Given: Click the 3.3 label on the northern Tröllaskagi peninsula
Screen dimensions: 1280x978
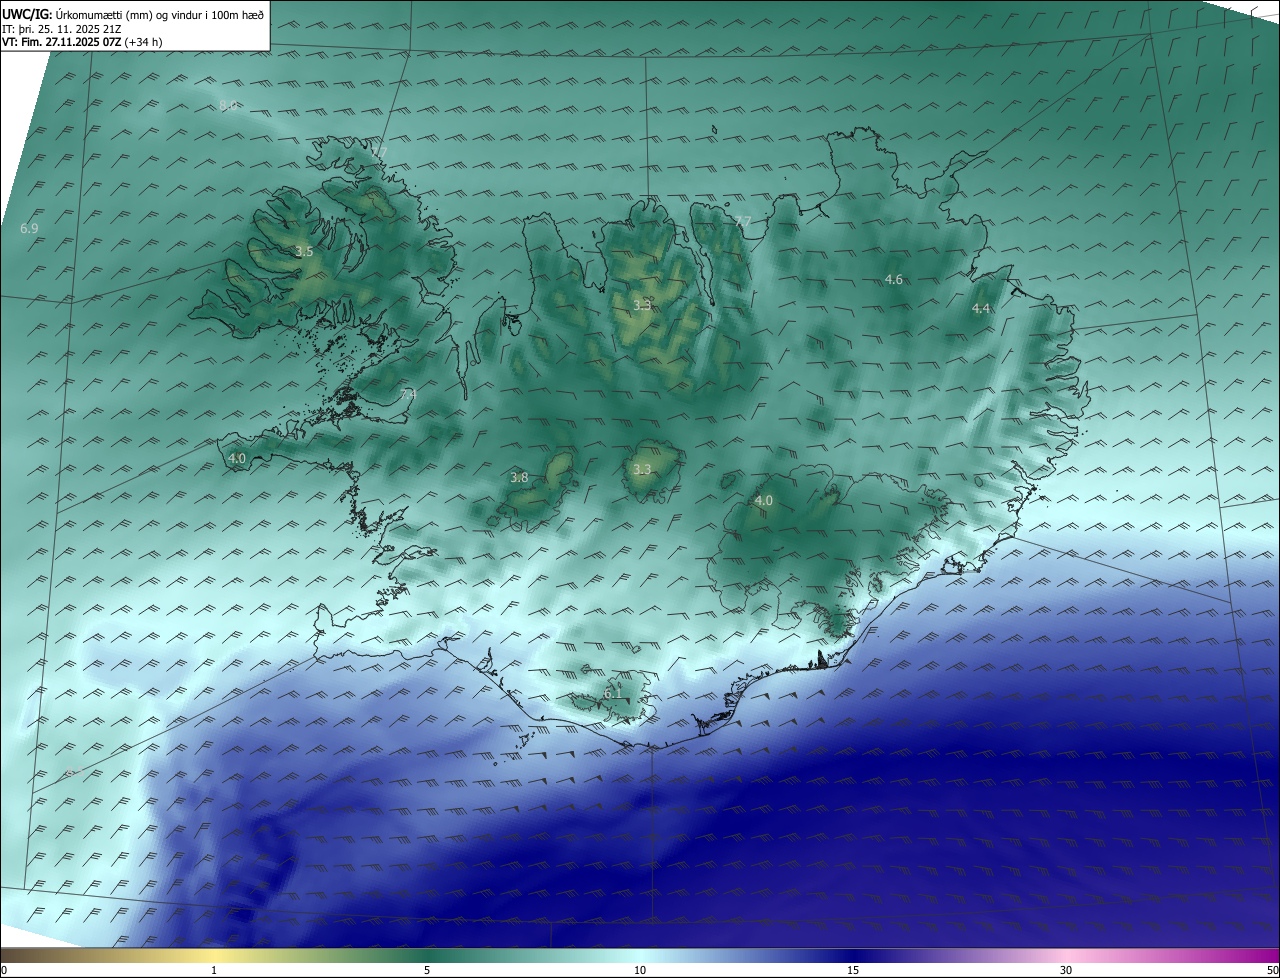Looking at the screenshot, I should point(642,306).
